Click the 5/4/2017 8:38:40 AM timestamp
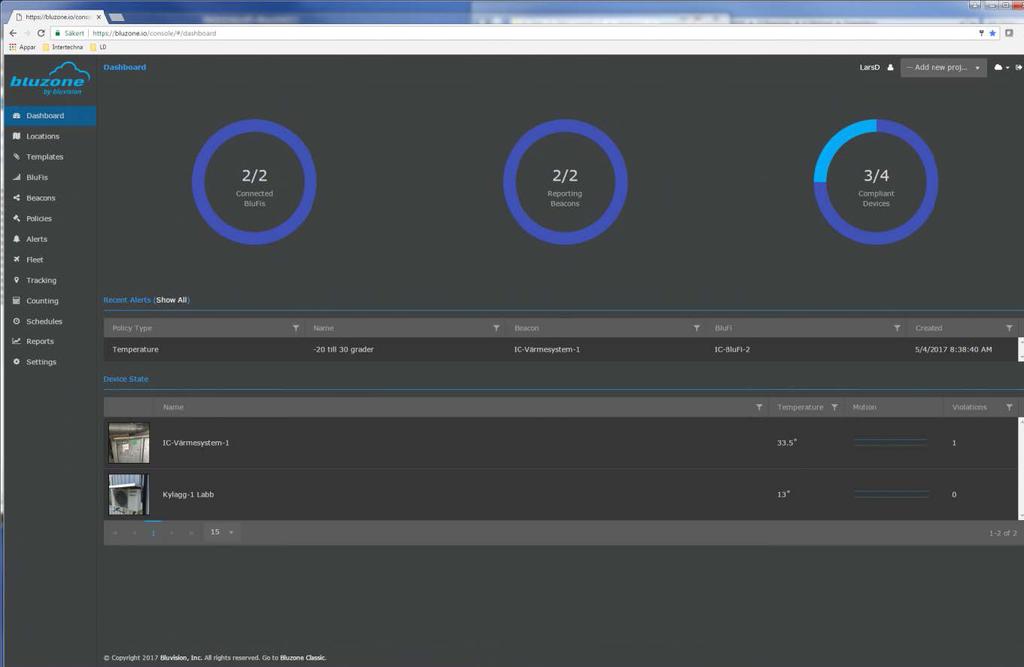 point(953,350)
